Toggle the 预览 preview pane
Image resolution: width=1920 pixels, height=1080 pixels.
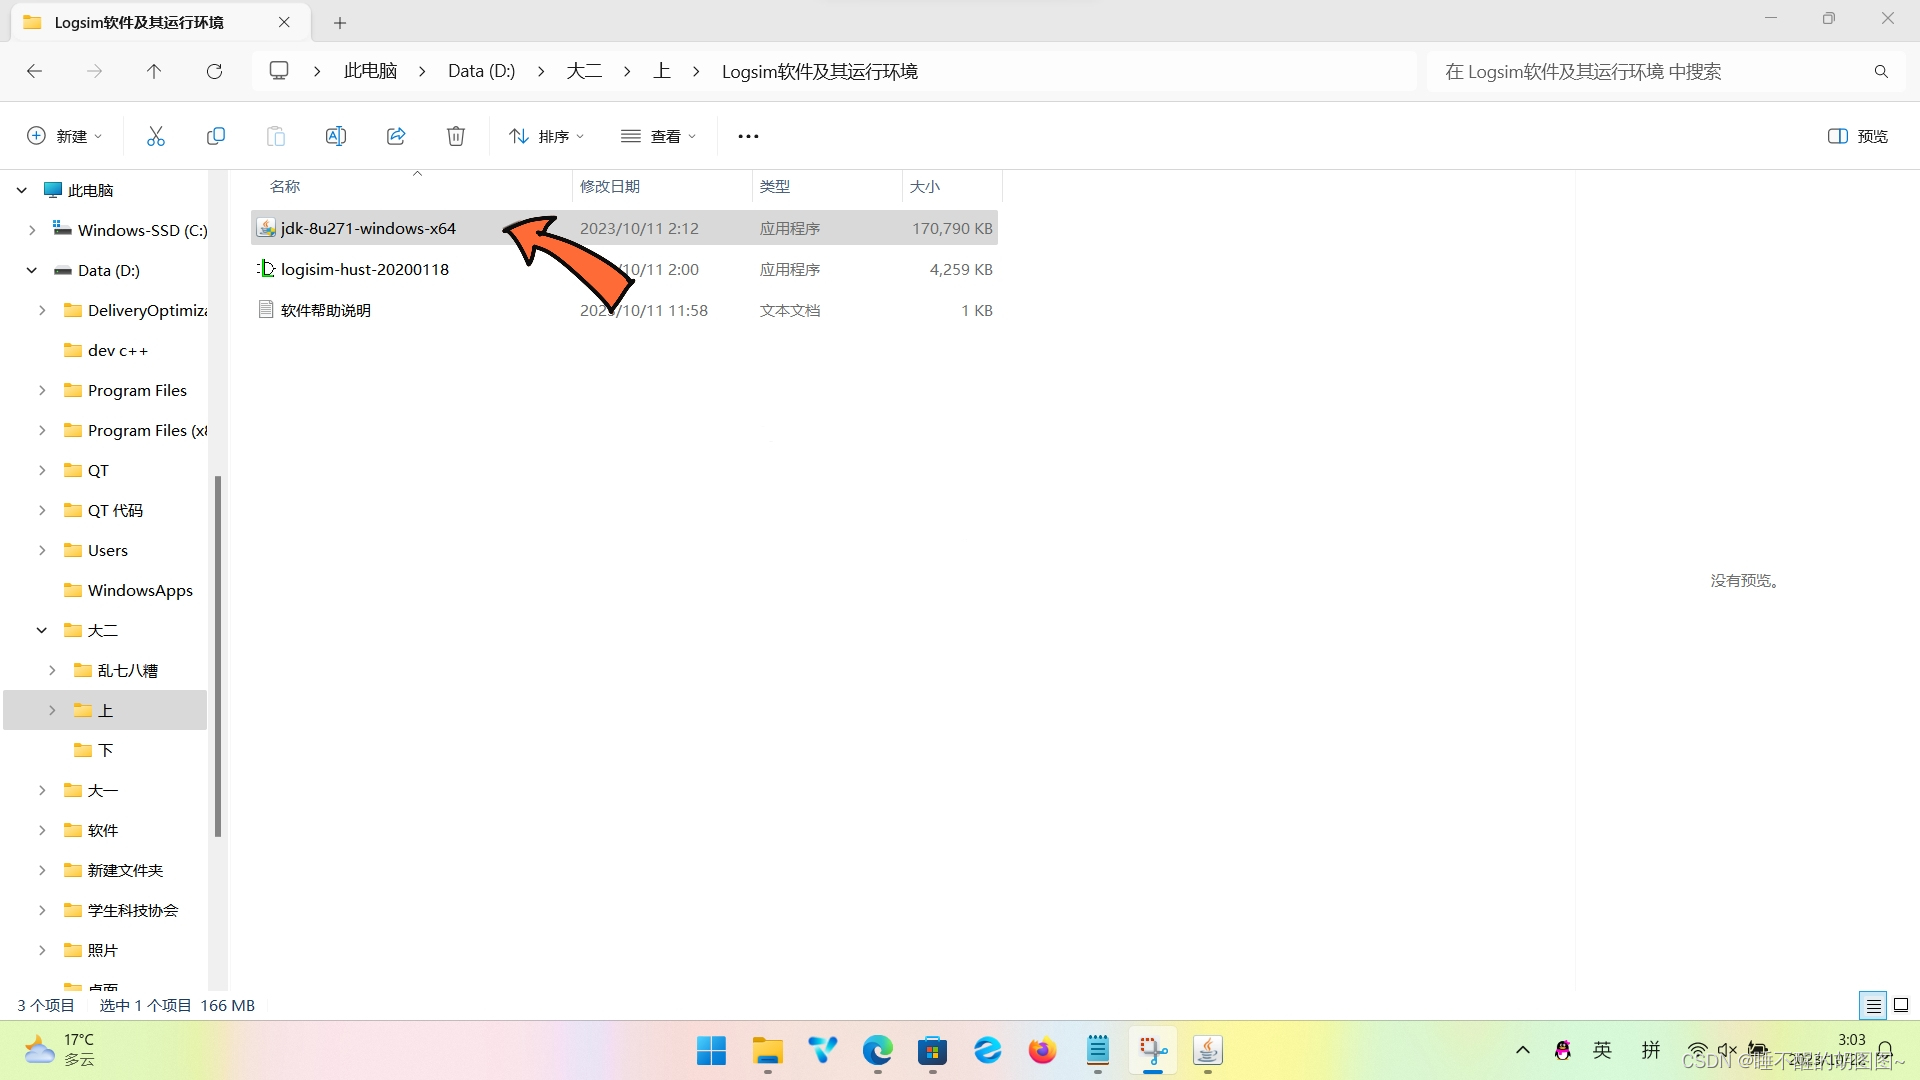[1858, 136]
